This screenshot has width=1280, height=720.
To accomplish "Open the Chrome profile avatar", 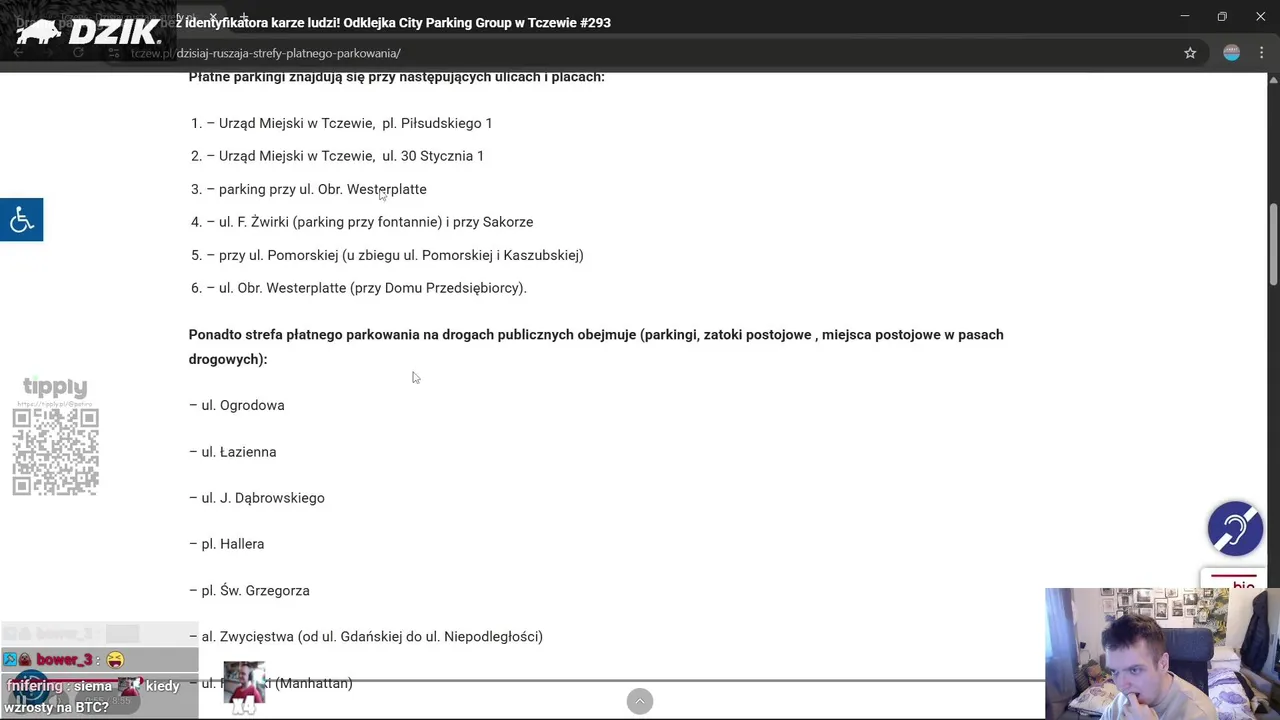I will [x=1231, y=53].
